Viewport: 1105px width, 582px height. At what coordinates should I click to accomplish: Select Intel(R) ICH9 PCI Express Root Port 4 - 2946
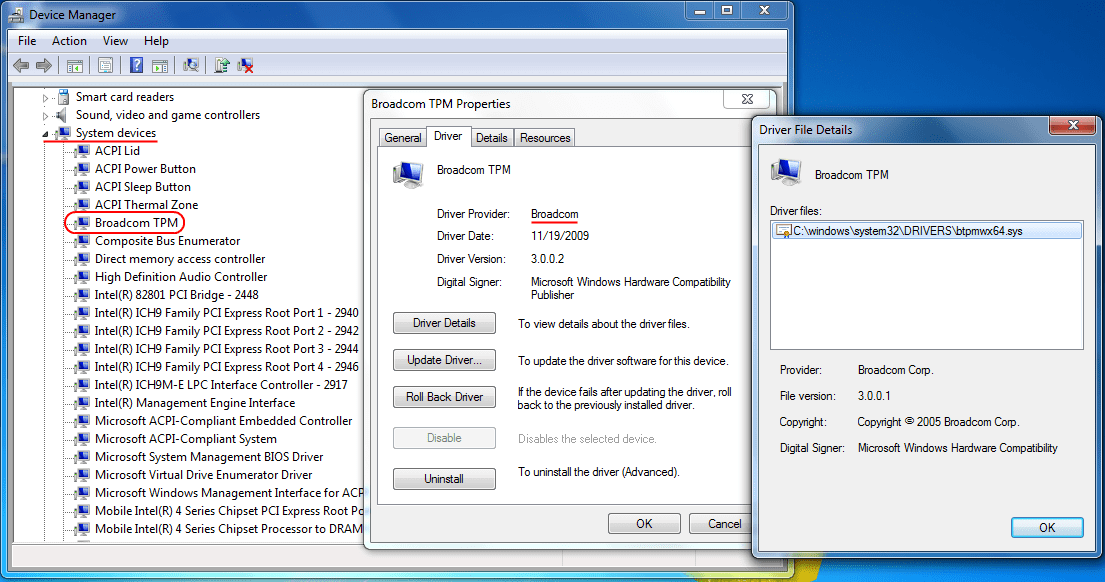(226, 367)
